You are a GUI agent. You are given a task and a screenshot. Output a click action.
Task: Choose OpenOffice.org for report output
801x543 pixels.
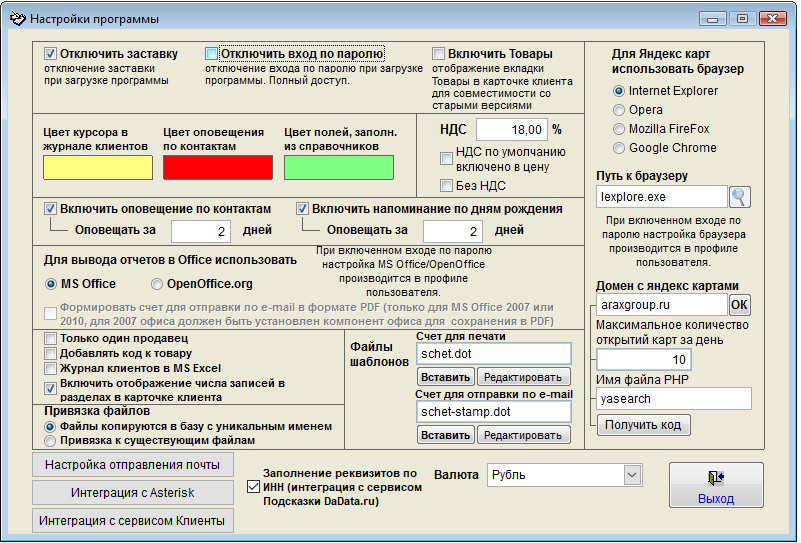pyautogui.click(x=156, y=284)
